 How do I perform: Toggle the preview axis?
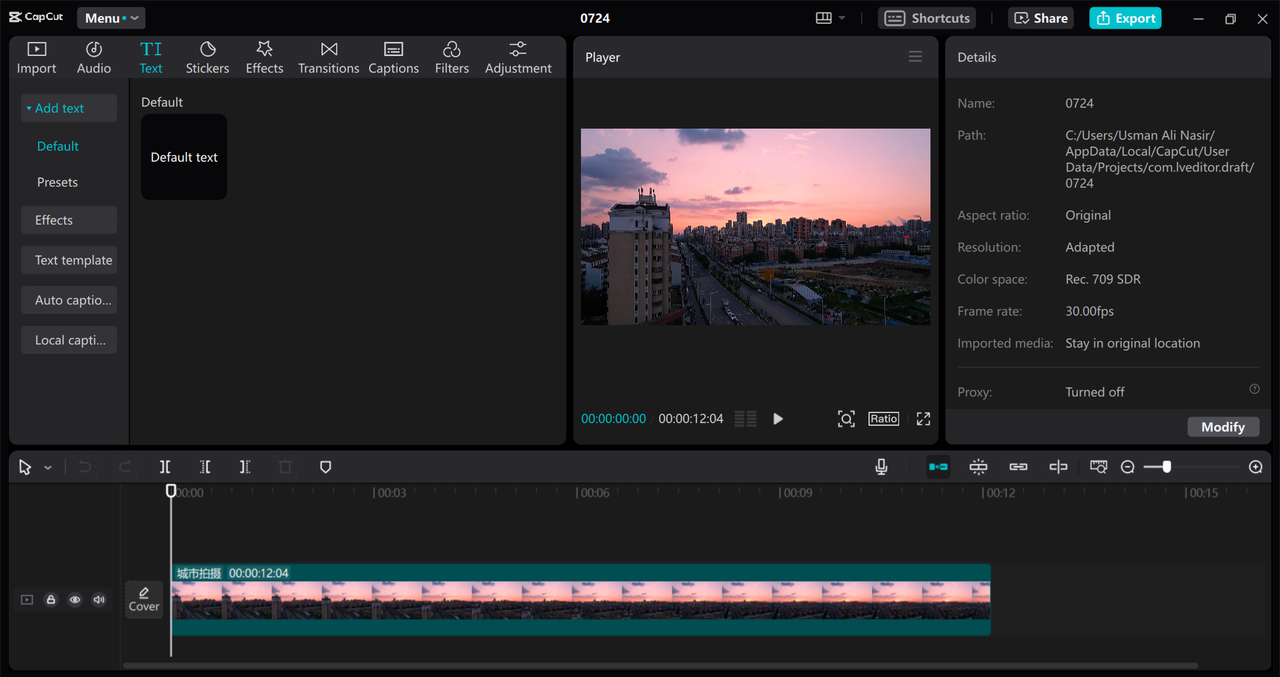point(1058,467)
